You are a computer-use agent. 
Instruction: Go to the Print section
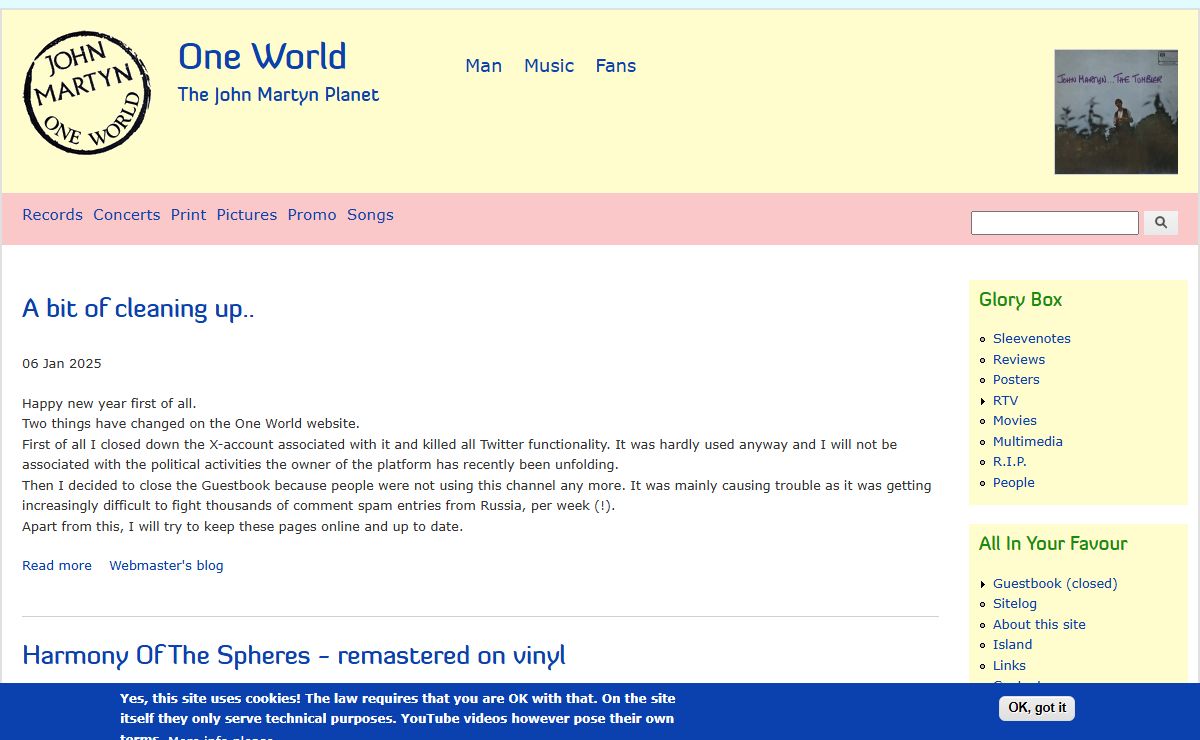[x=188, y=215]
